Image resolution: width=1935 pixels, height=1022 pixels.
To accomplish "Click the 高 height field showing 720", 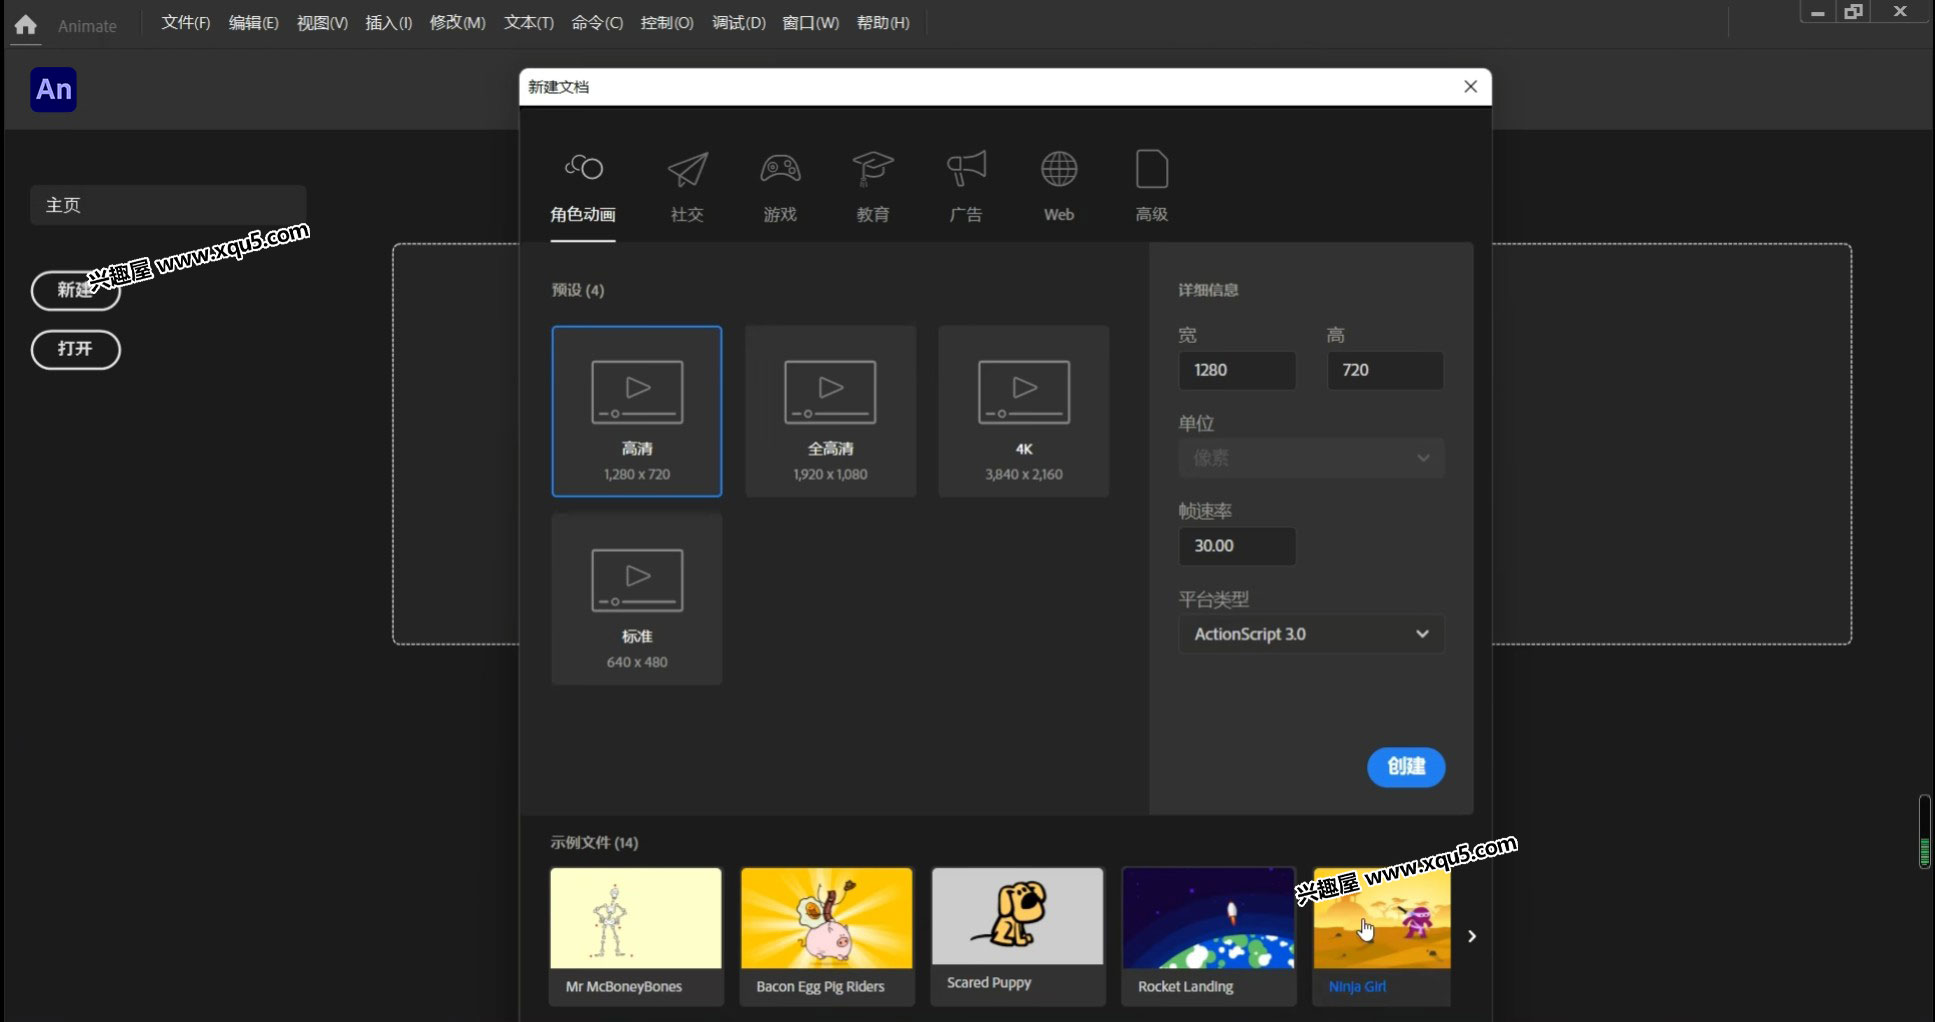I will [1385, 370].
